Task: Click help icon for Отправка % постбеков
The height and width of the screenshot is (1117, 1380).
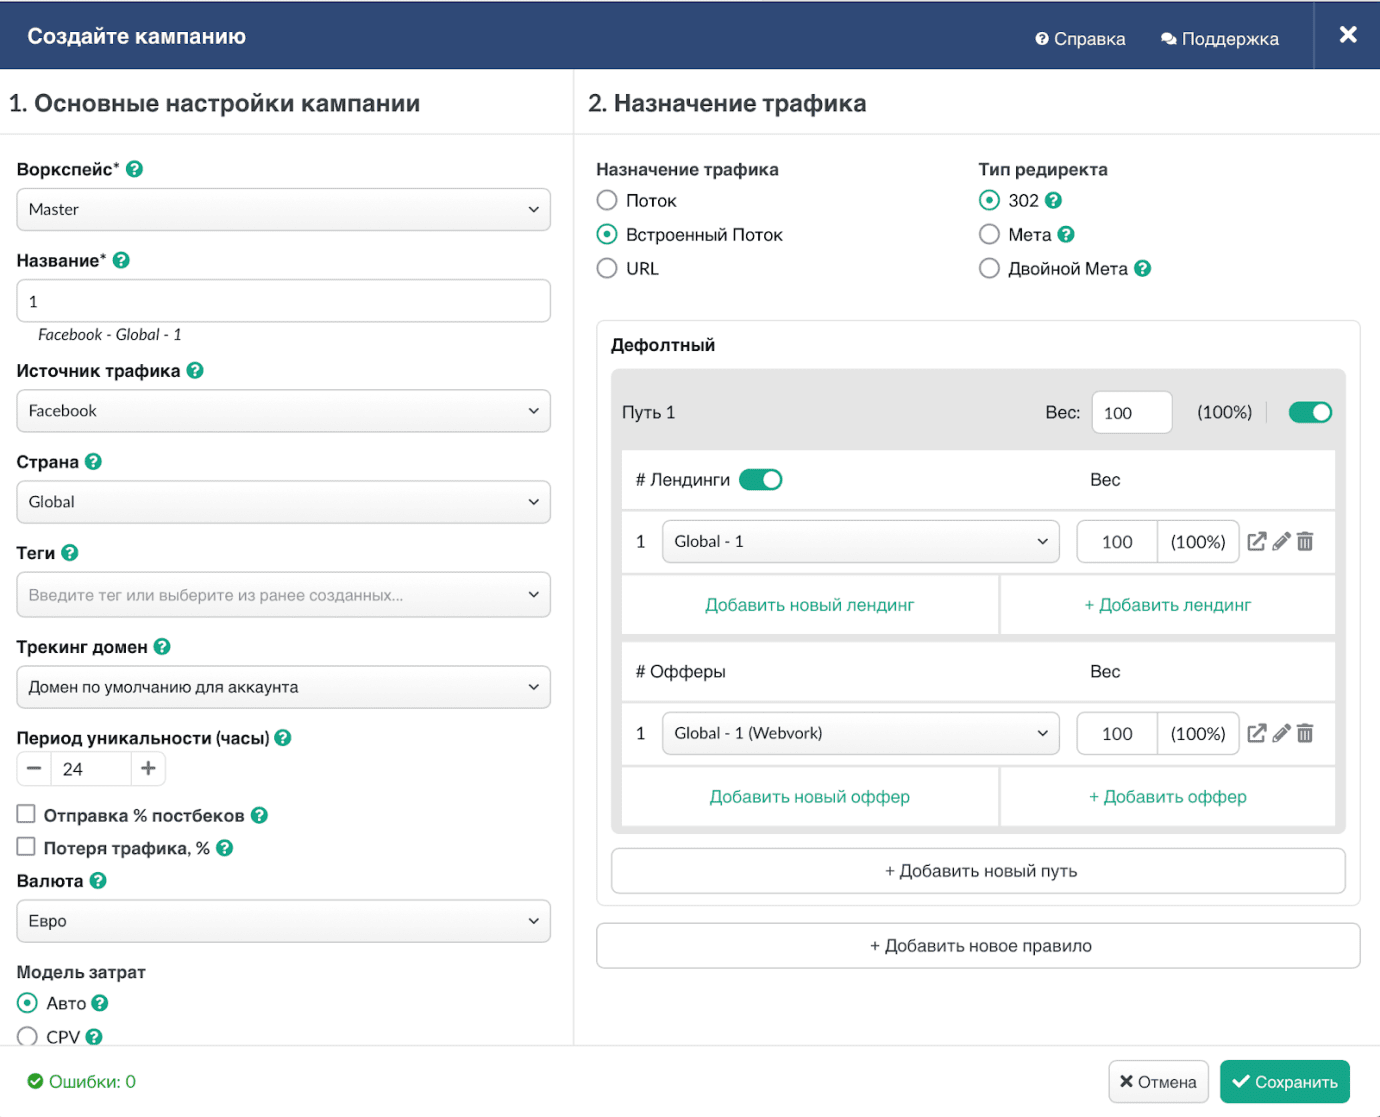Action: (259, 815)
